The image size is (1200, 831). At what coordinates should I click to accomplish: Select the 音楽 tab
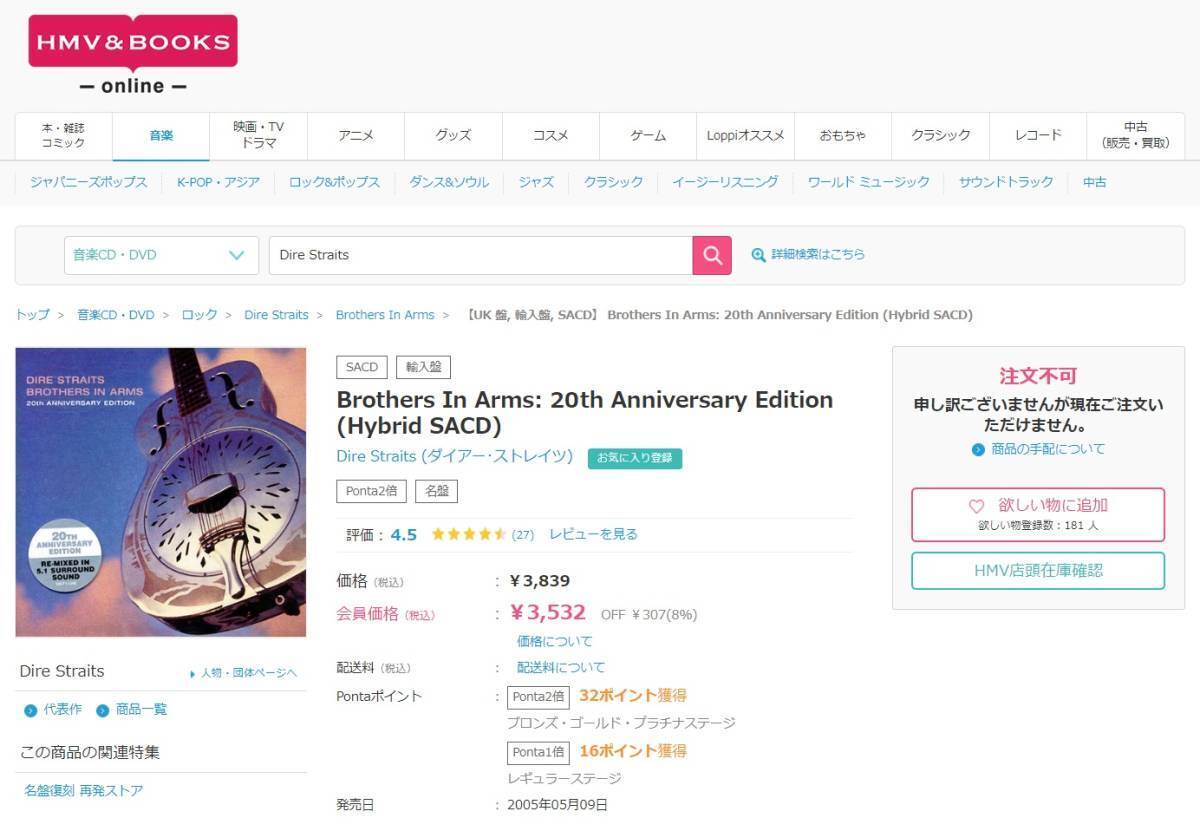pos(161,135)
